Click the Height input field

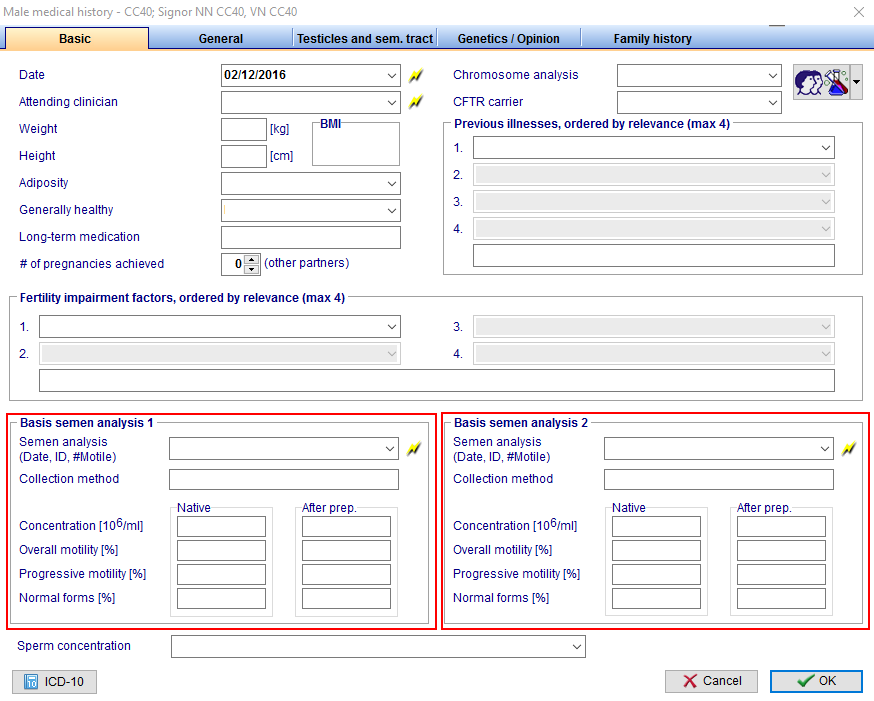[x=244, y=157]
